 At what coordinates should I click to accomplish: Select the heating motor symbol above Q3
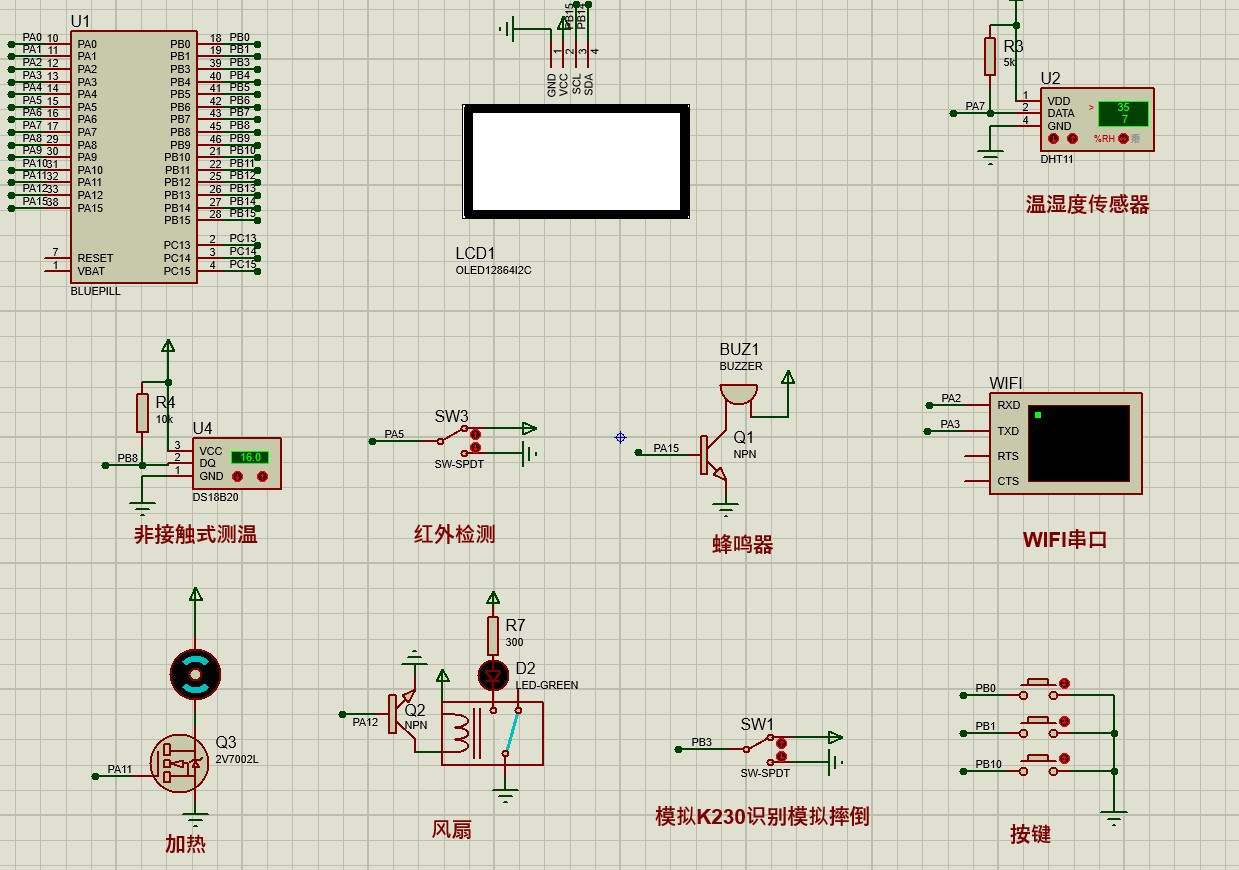click(195, 674)
